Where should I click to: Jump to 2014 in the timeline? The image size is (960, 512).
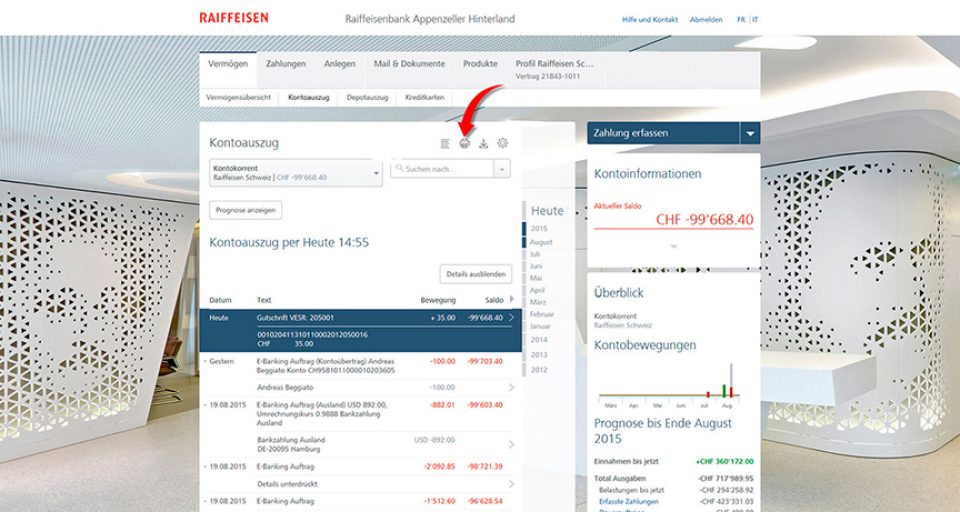coord(540,340)
